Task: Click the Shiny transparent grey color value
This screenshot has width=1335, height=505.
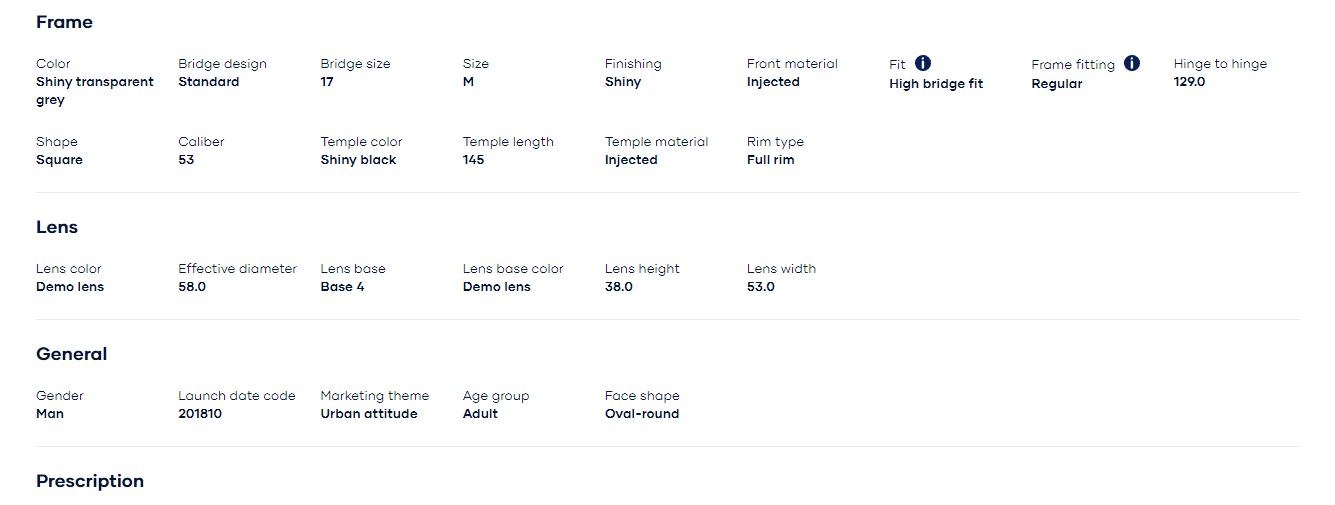Action: 95,91
